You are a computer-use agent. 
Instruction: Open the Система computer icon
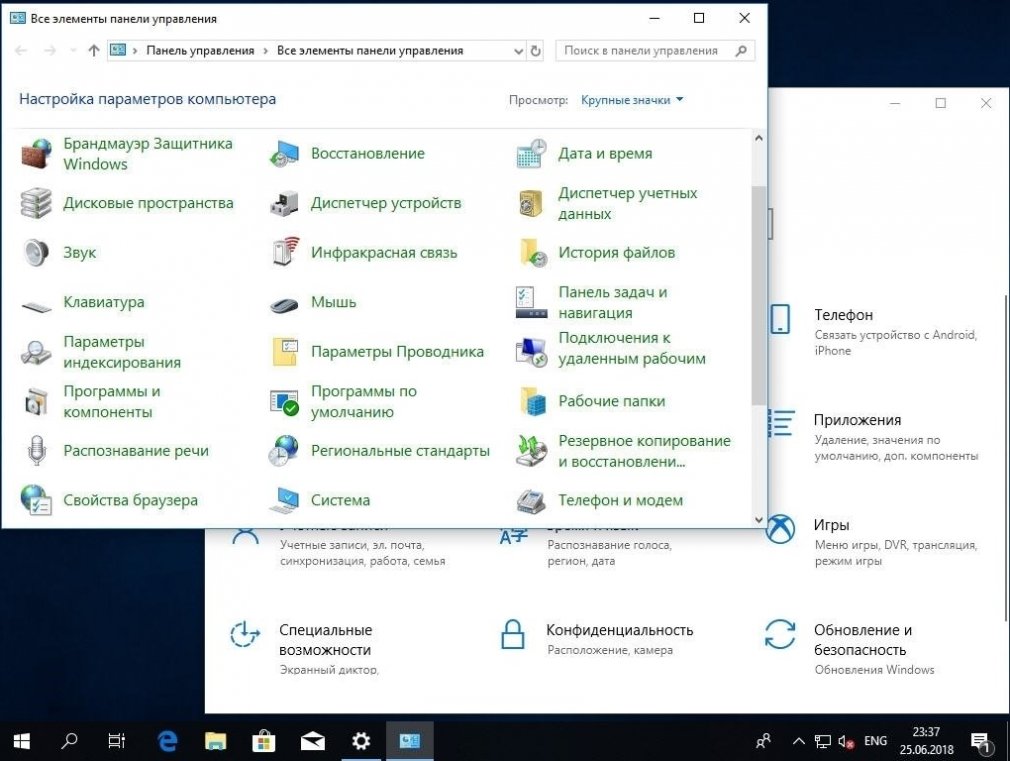click(283, 501)
